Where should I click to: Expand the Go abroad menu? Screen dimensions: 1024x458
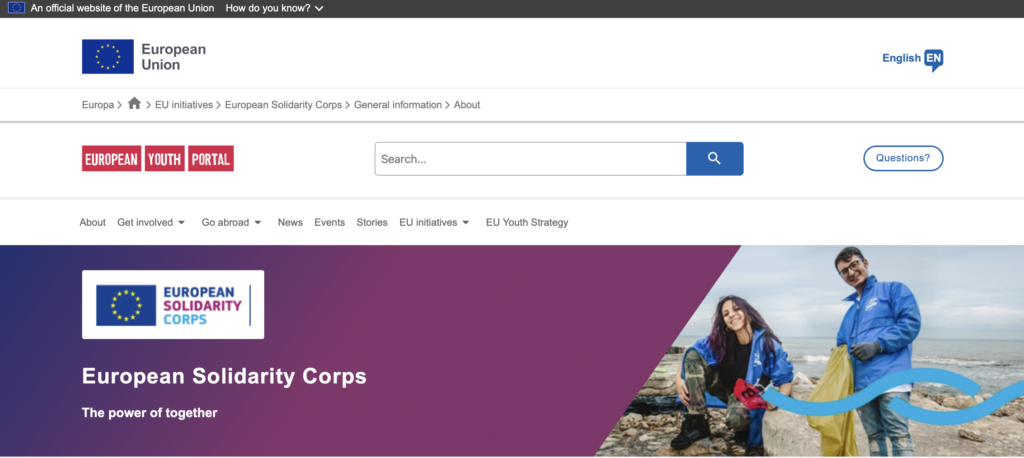tap(232, 223)
